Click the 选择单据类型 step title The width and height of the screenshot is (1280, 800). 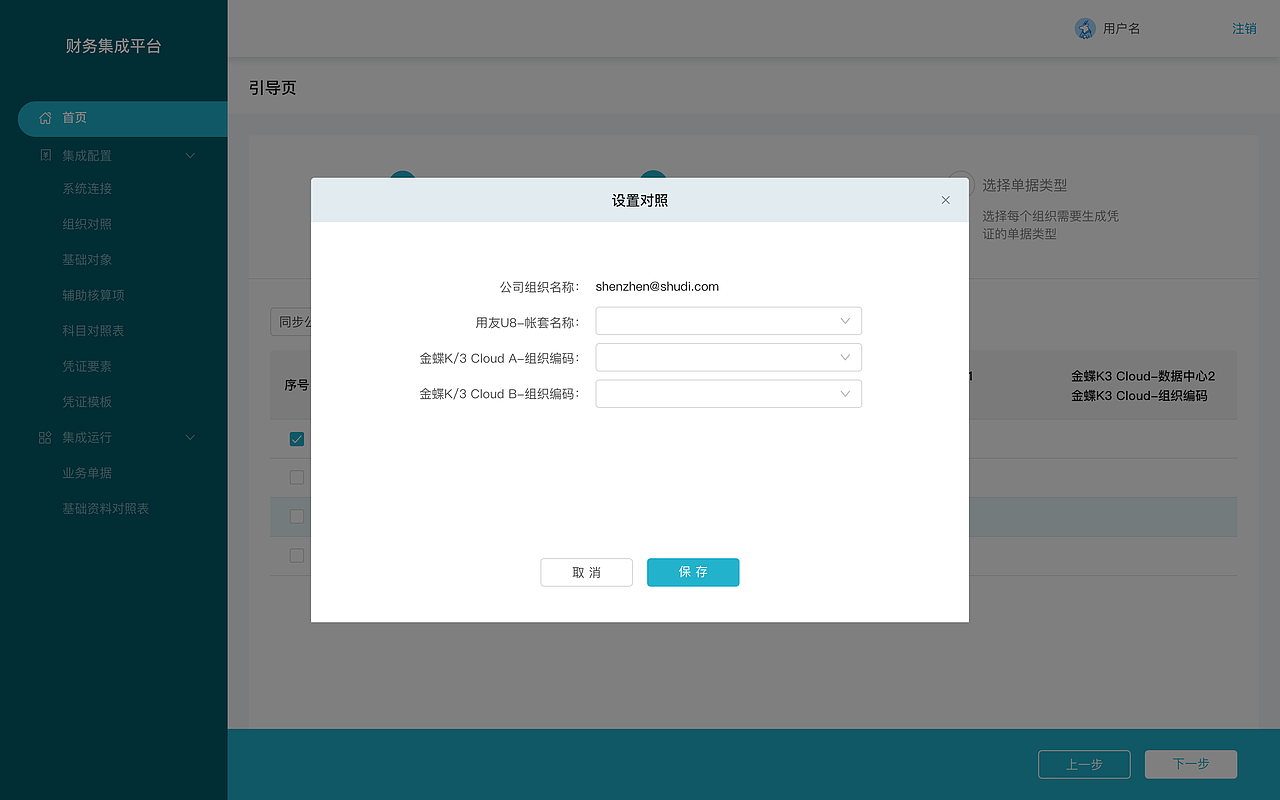[1024, 185]
